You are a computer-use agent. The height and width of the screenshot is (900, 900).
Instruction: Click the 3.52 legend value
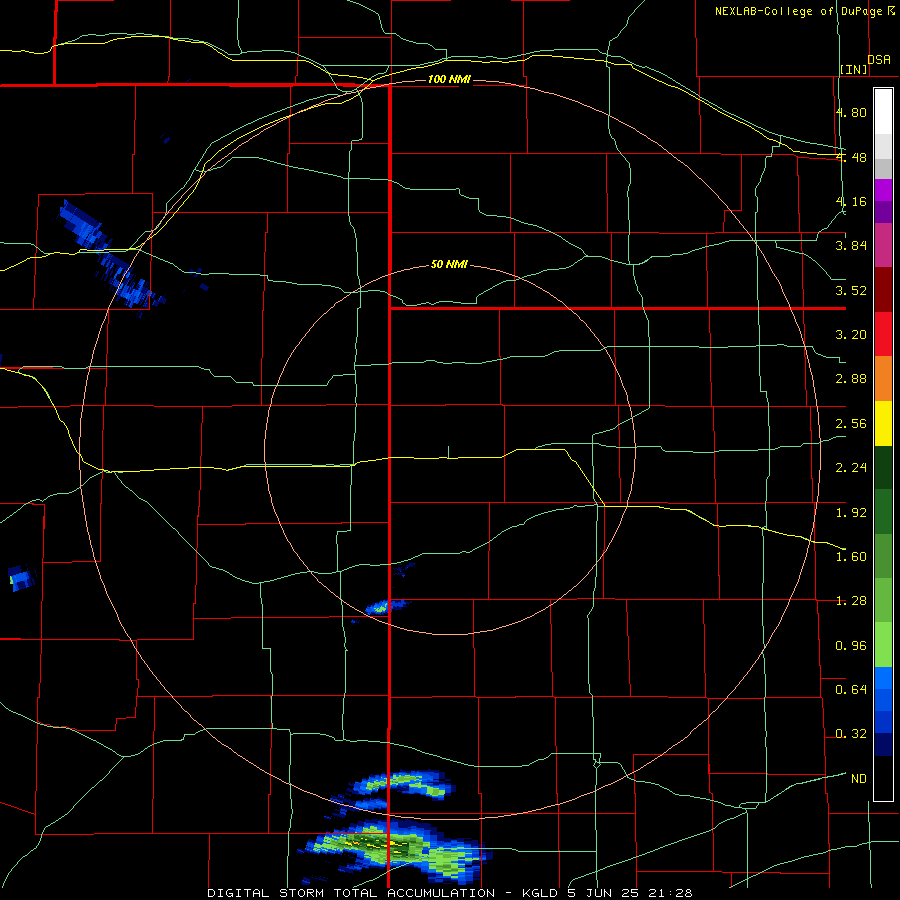click(851, 290)
